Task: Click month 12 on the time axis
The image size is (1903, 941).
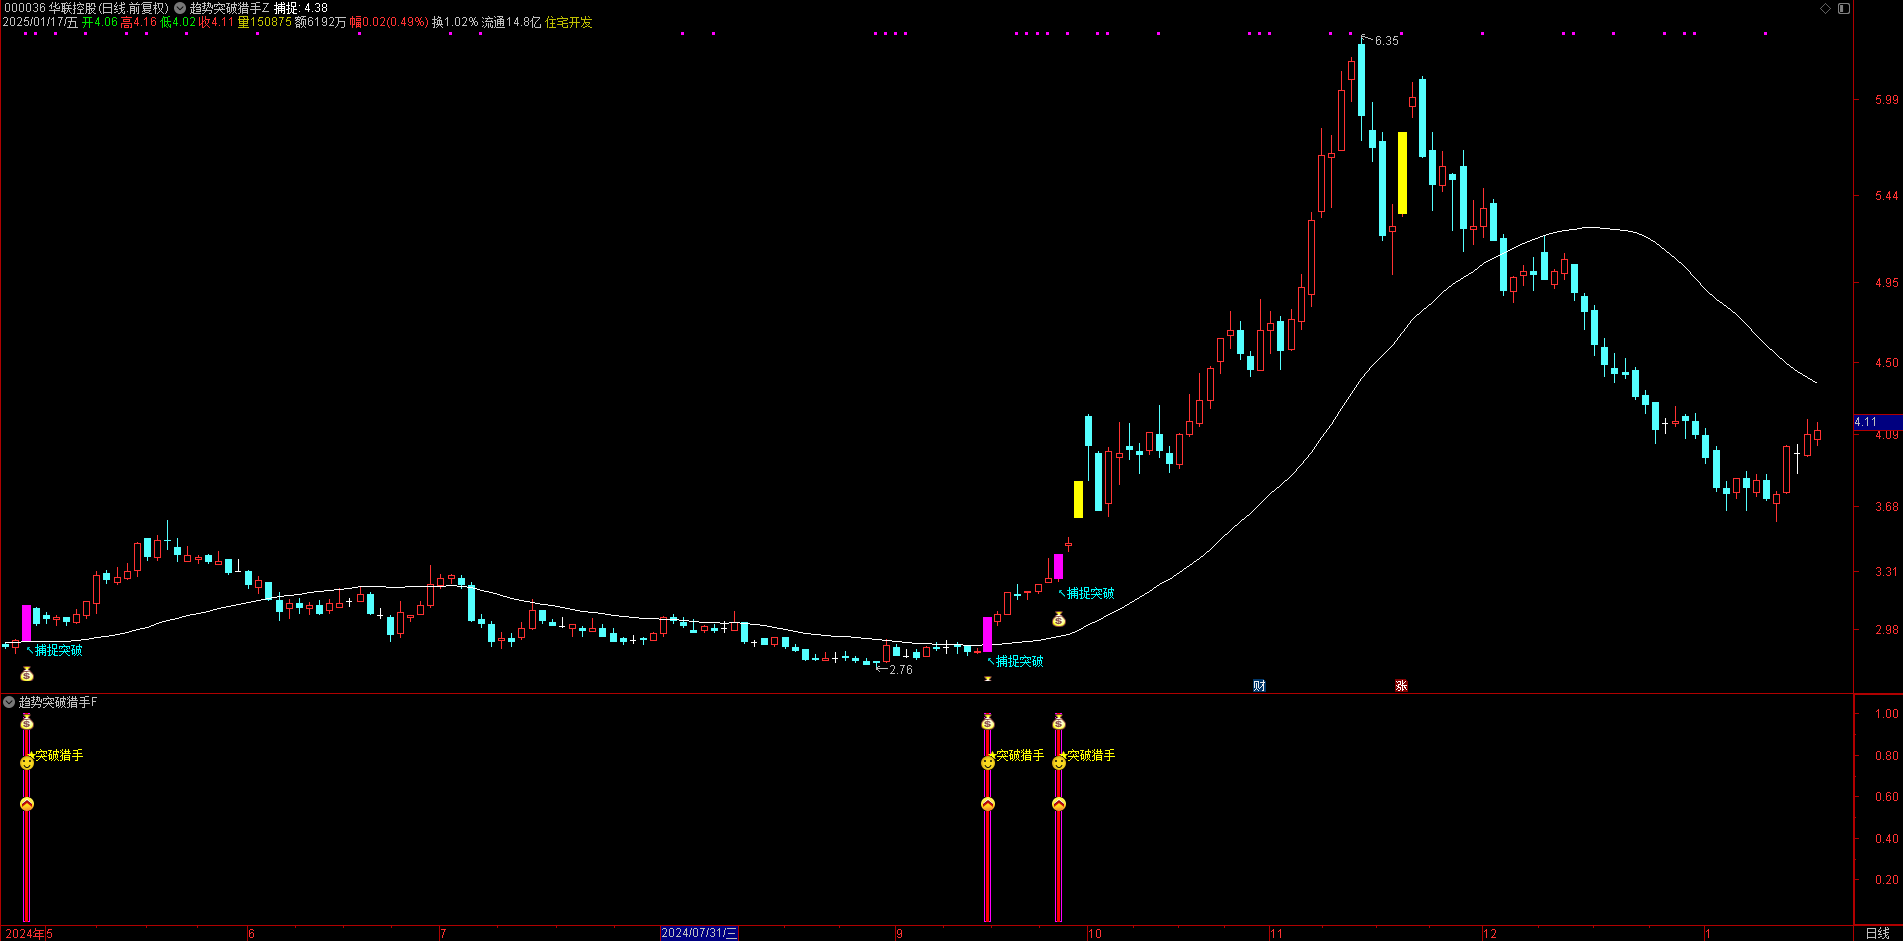Action: click(x=1490, y=934)
